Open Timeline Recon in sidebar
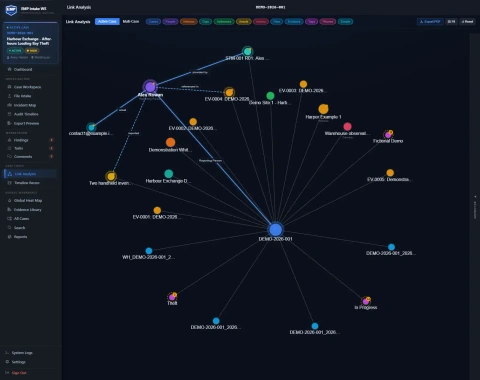The width and height of the screenshot is (480, 380). tap(27, 183)
